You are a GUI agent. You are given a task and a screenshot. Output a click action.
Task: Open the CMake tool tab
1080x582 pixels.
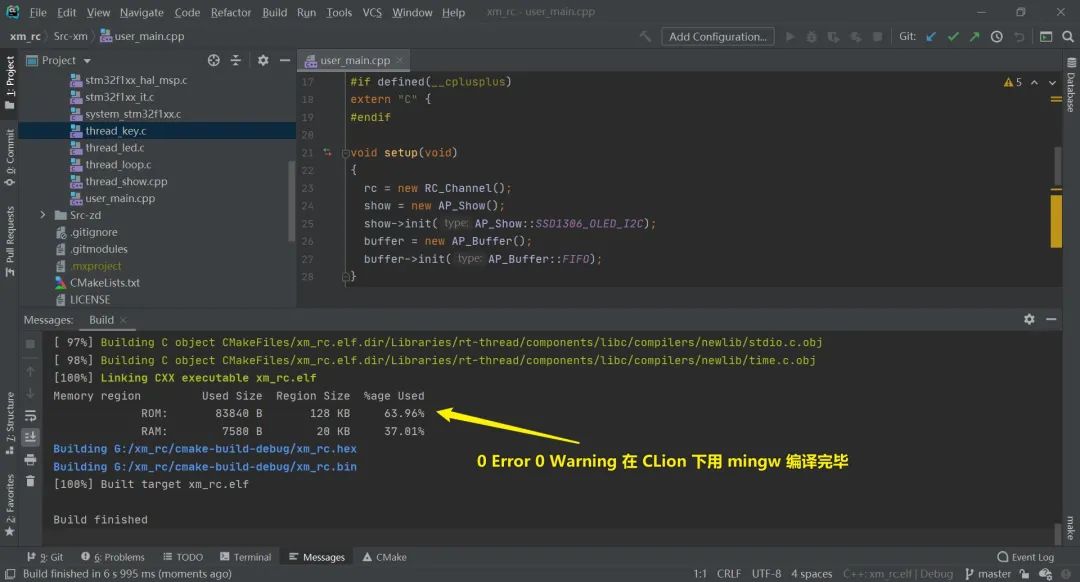point(384,557)
